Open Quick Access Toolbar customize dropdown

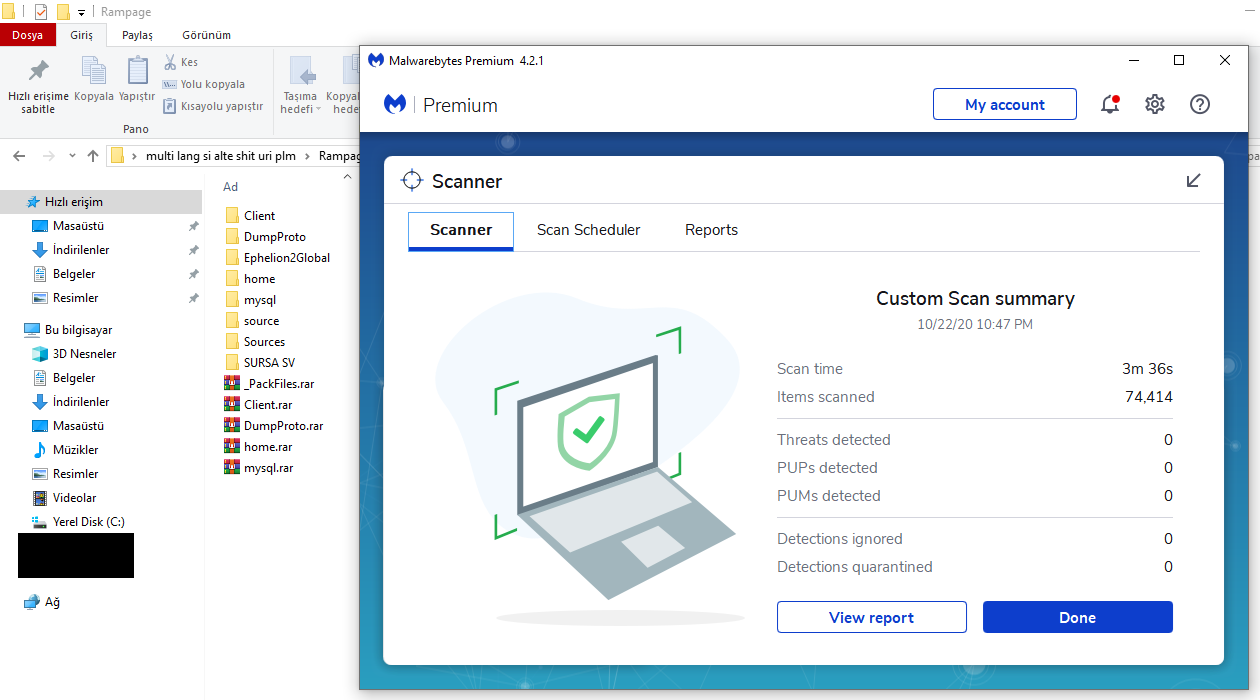point(81,13)
